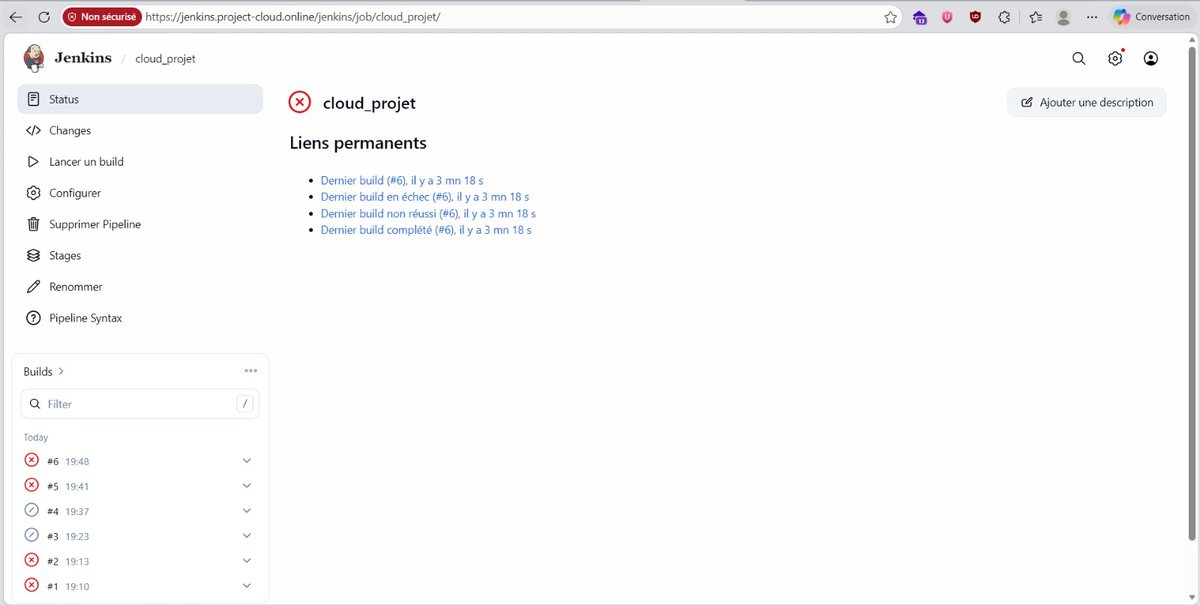Click the failed icon of build #1
The height and width of the screenshot is (605, 1200).
[x=31, y=586]
